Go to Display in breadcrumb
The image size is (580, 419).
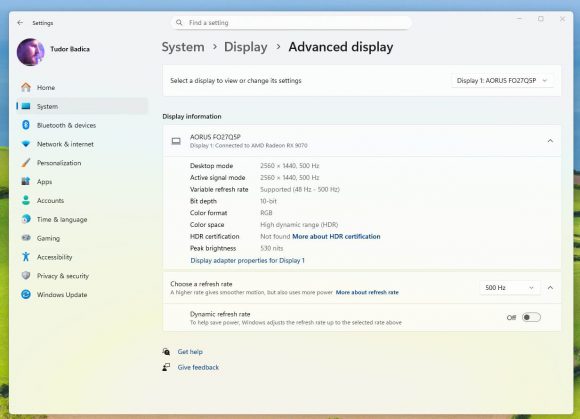pos(246,47)
